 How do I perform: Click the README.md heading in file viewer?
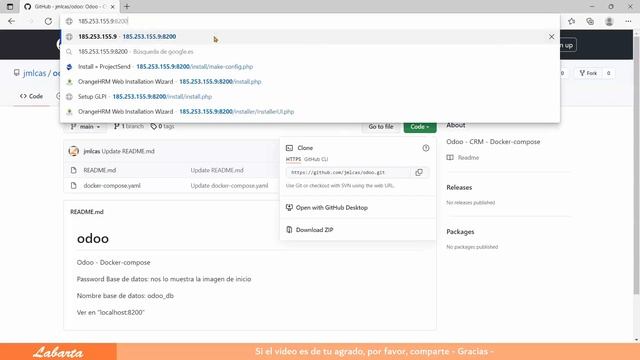click(87, 212)
